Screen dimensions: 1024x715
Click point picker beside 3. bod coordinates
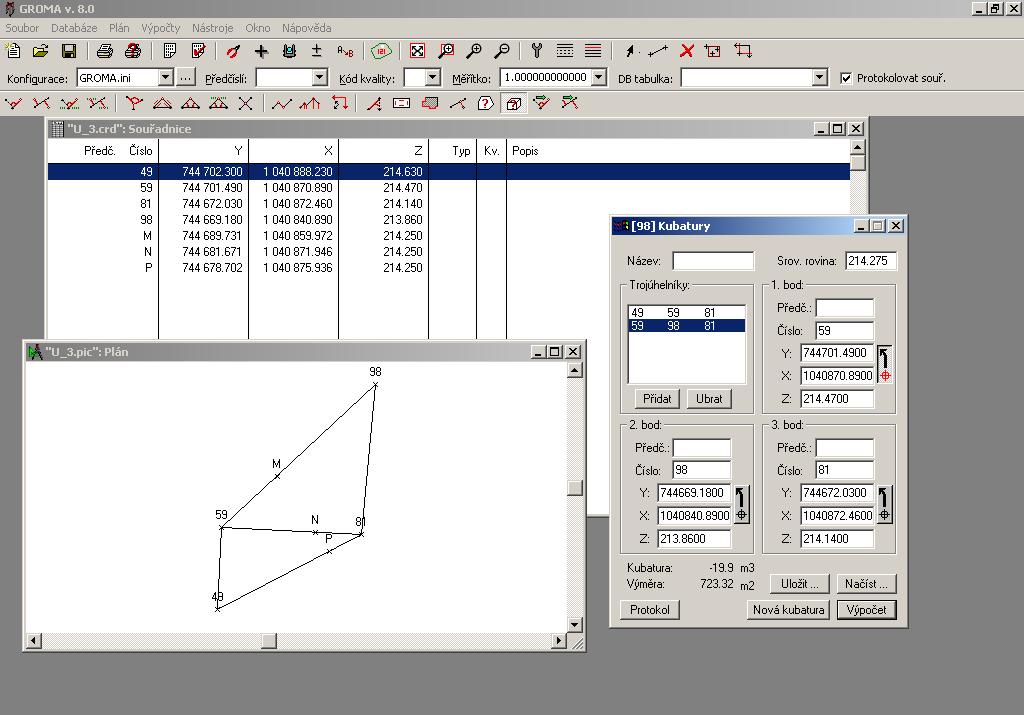(884, 505)
